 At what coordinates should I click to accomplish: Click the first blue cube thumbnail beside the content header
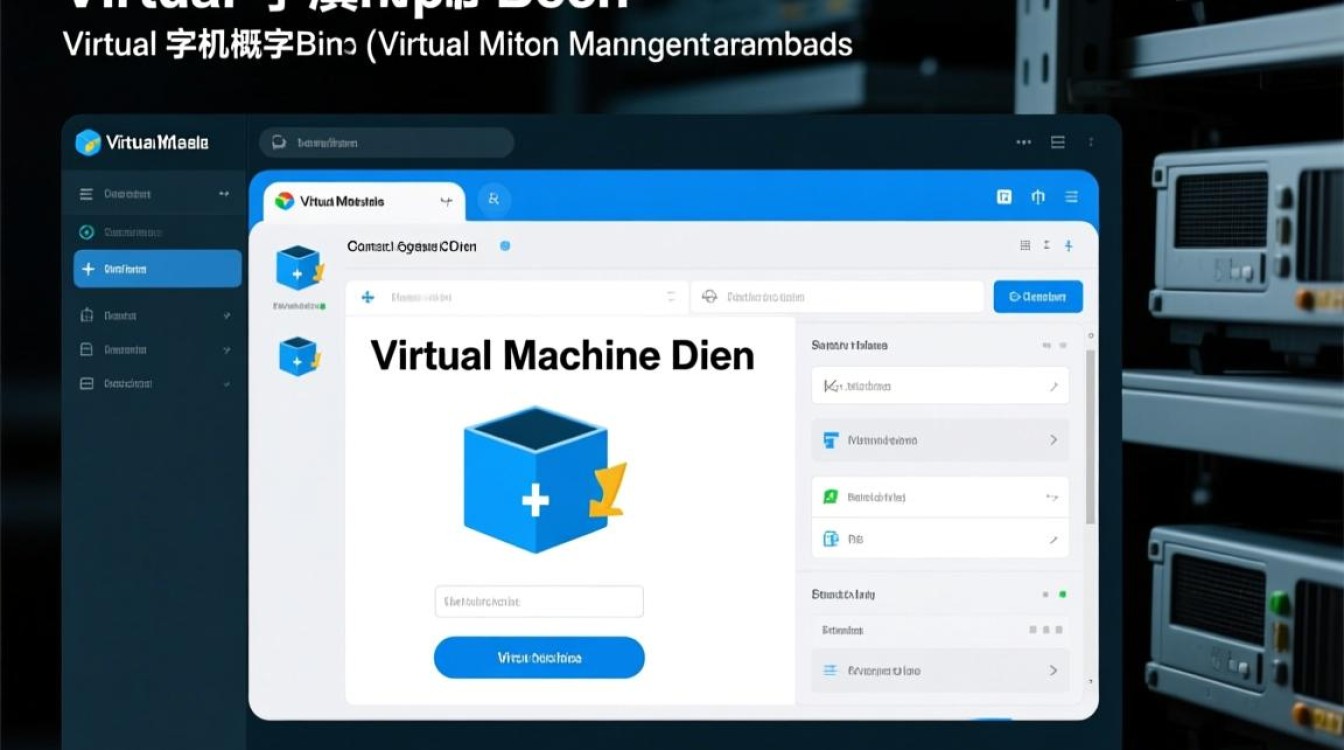pyautogui.click(x=298, y=268)
